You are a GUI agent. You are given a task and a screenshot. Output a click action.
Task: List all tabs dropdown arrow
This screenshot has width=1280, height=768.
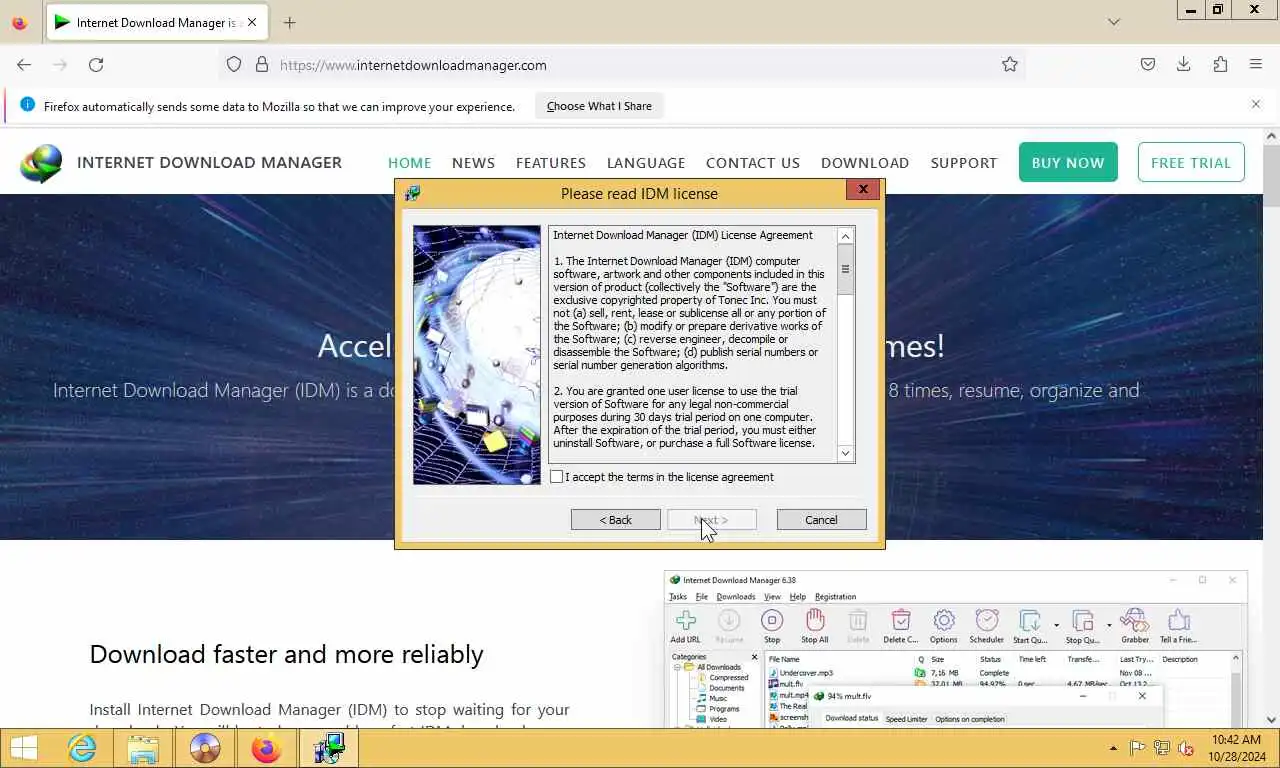[x=1114, y=22]
